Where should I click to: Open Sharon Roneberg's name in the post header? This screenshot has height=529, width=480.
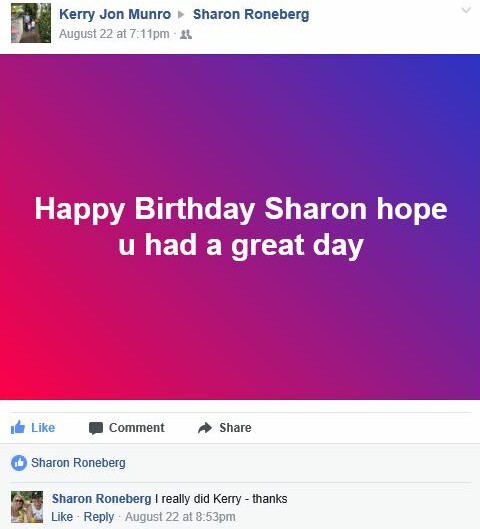click(251, 15)
